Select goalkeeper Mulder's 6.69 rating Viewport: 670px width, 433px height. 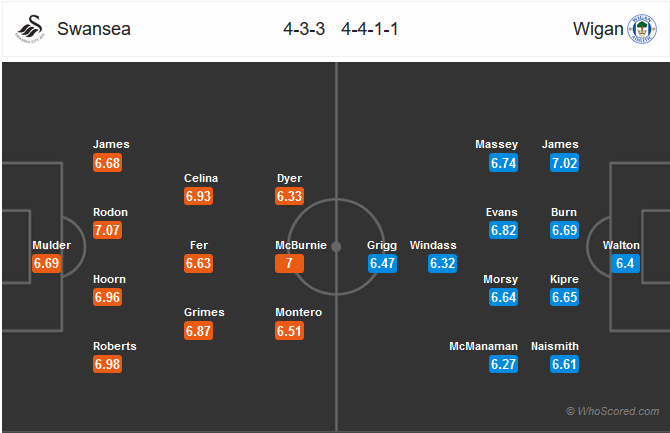46,263
